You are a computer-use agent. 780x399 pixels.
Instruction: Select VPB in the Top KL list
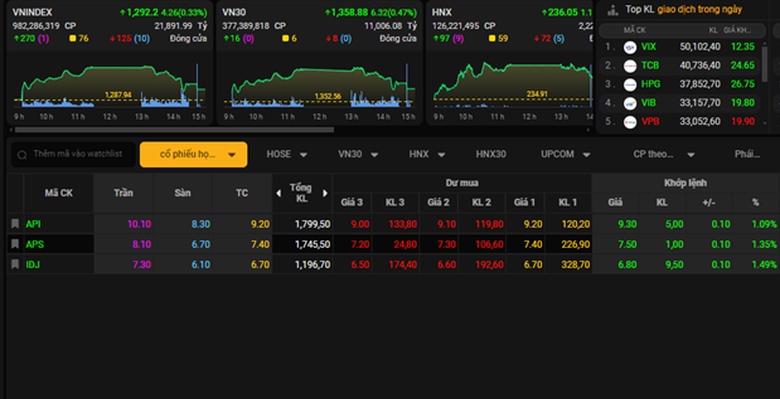tap(650, 121)
